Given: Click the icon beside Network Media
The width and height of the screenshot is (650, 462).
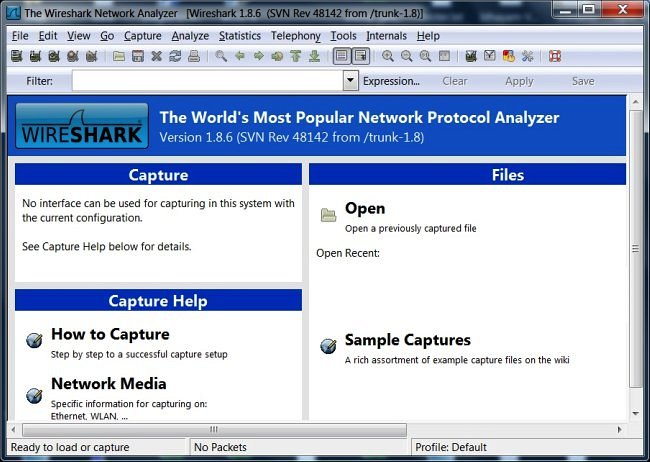Looking at the screenshot, I should tap(34, 395).
